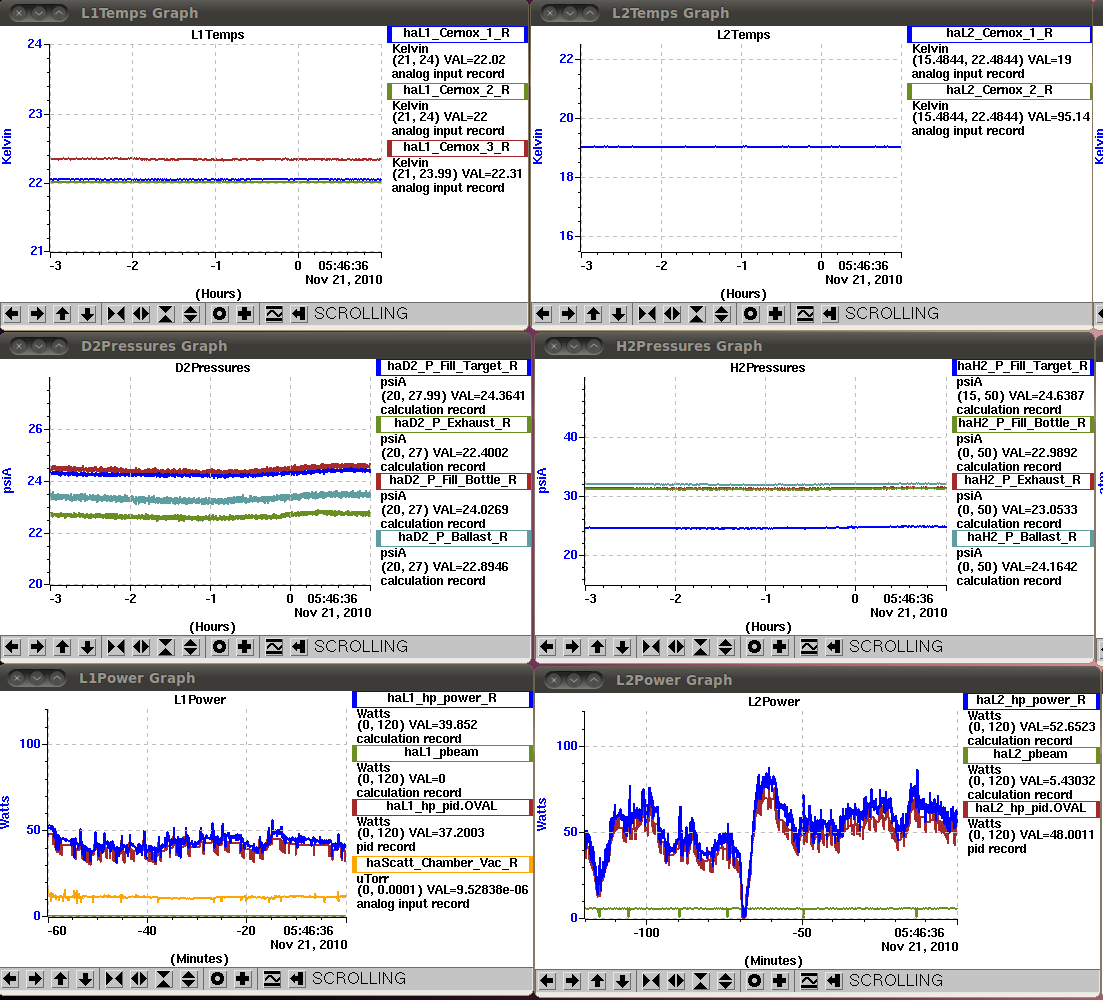Pan up in the L1Power Graph toolbar
The height and width of the screenshot is (1000, 1103).
[60, 978]
